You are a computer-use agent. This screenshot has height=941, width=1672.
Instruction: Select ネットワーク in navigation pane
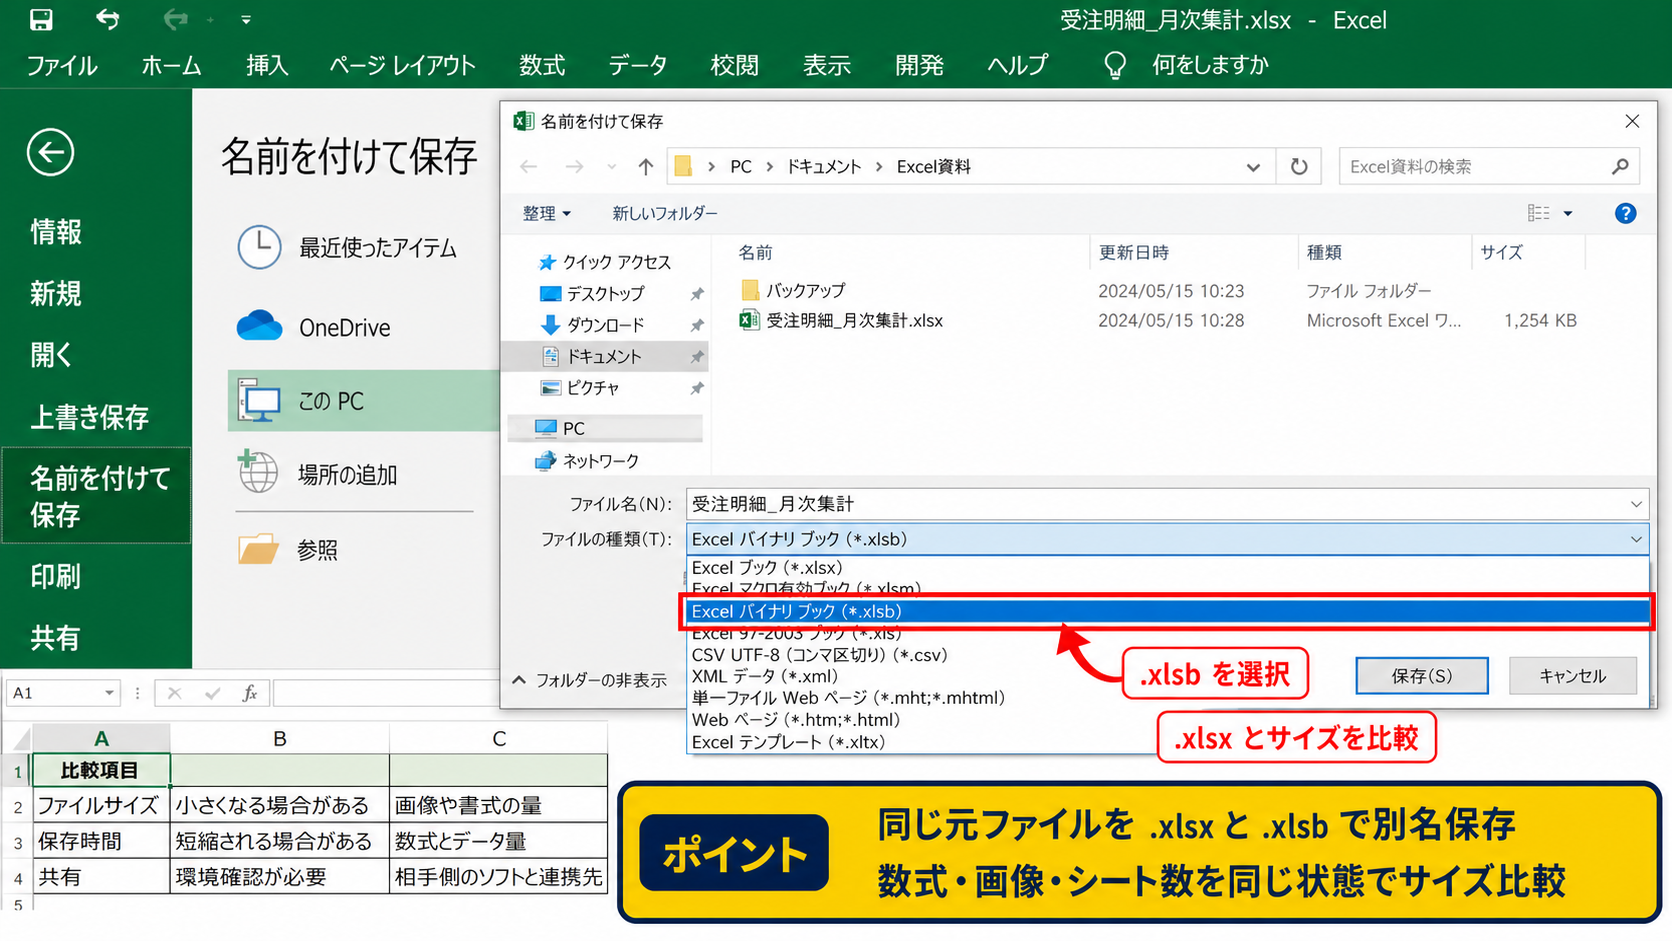[587, 461]
